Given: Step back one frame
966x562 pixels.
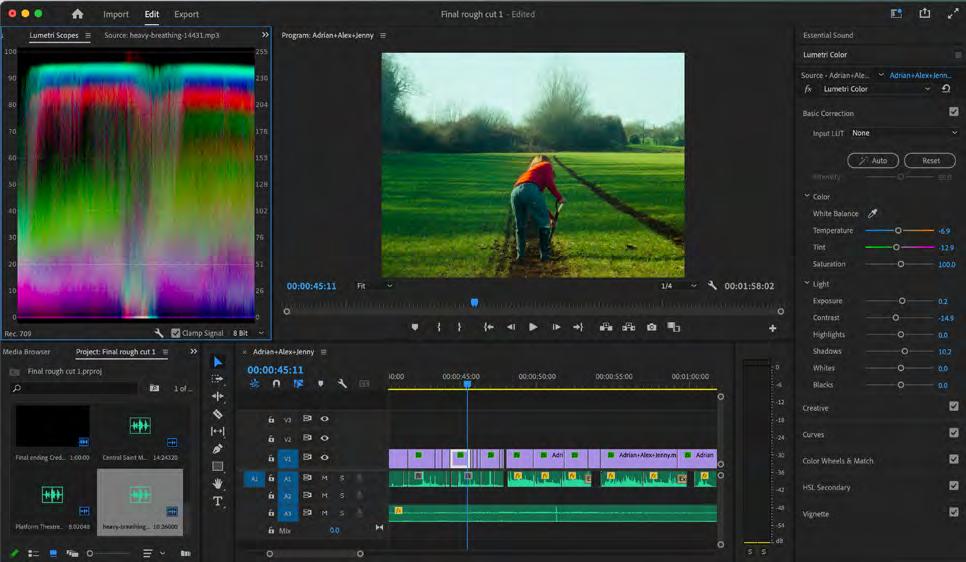Looking at the screenshot, I should click(x=511, y=327).
